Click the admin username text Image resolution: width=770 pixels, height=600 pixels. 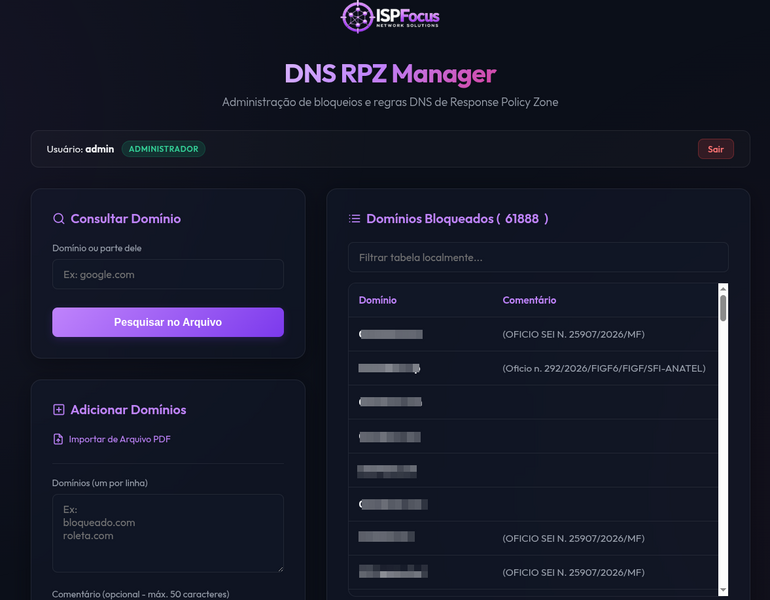pos(100,149)
